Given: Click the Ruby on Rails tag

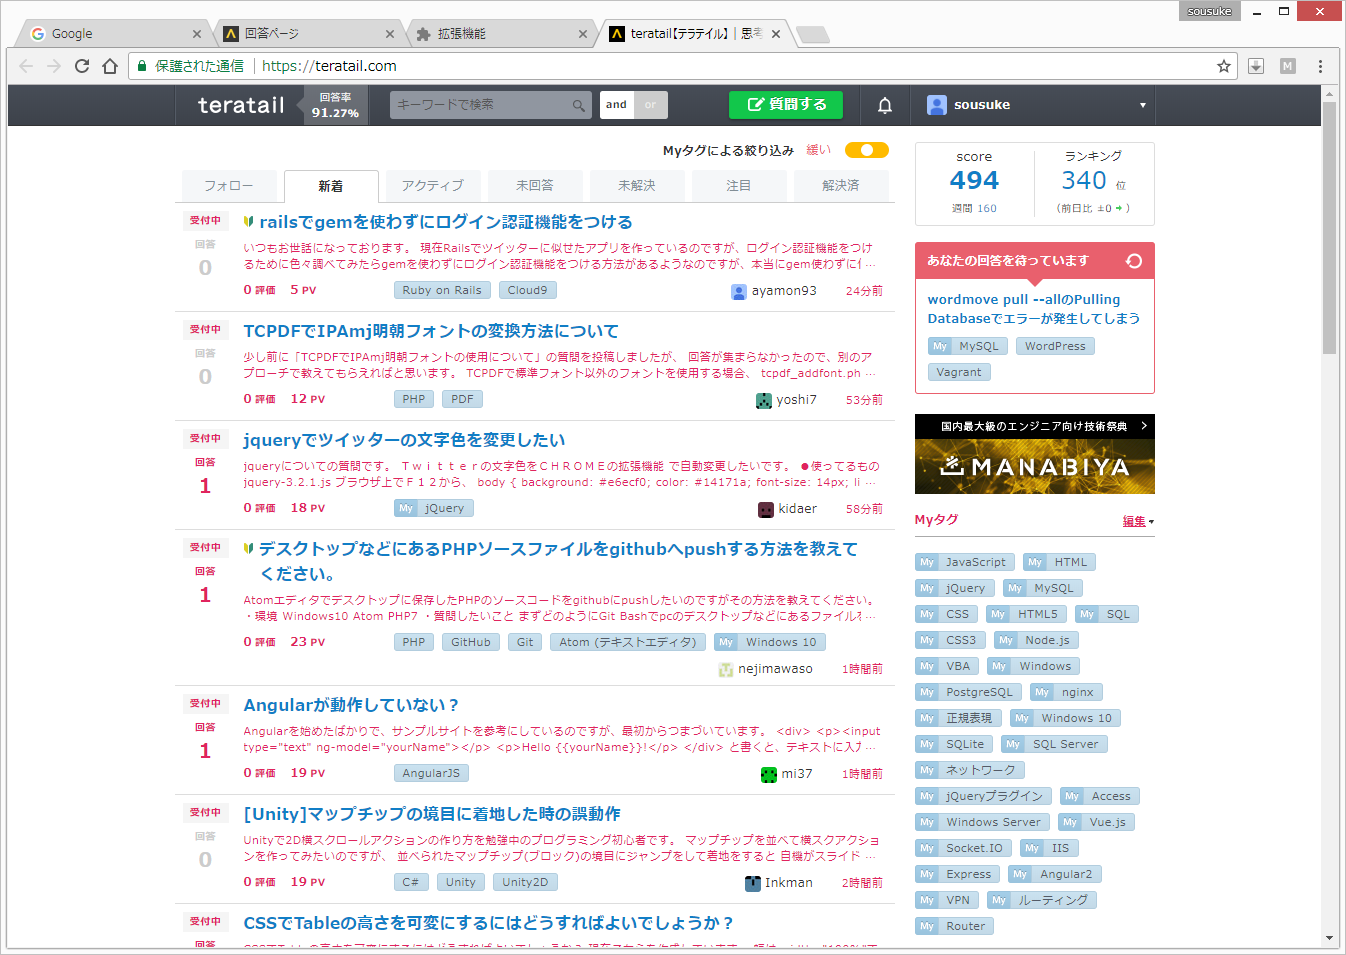Looking at the screenshot, I should pyautogui.click(x=442, y=290).
